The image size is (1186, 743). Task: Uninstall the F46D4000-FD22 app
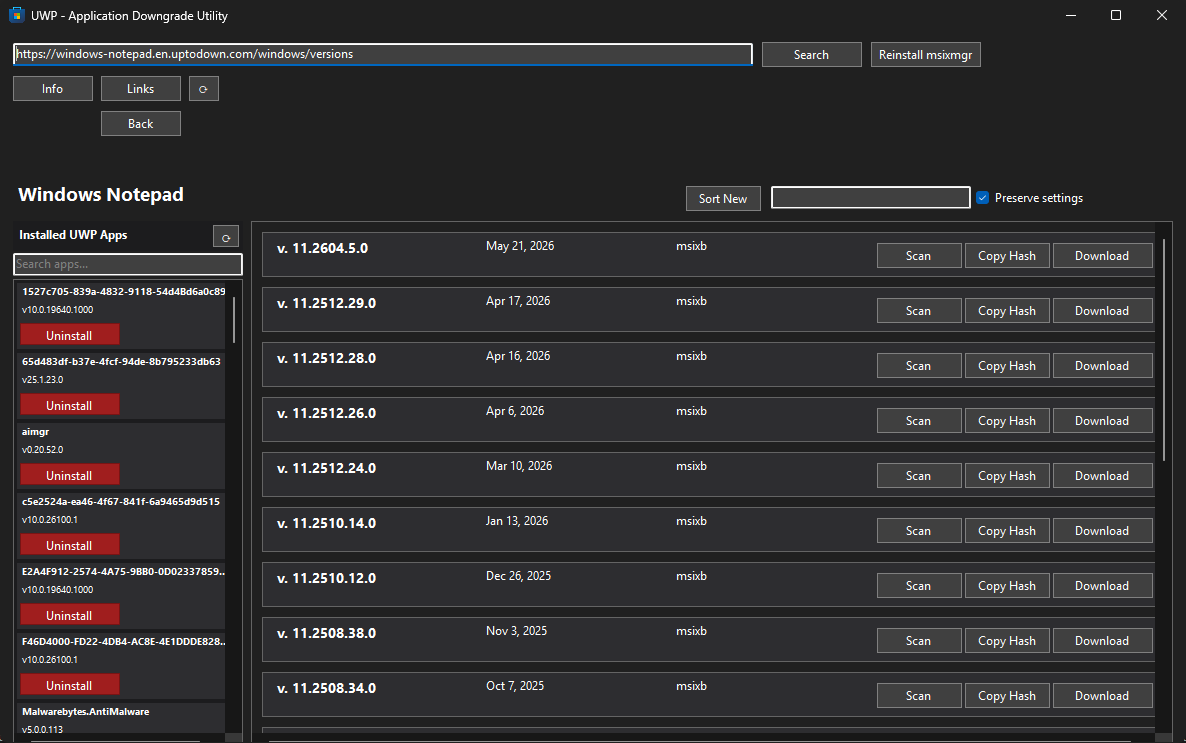[70, 685]
